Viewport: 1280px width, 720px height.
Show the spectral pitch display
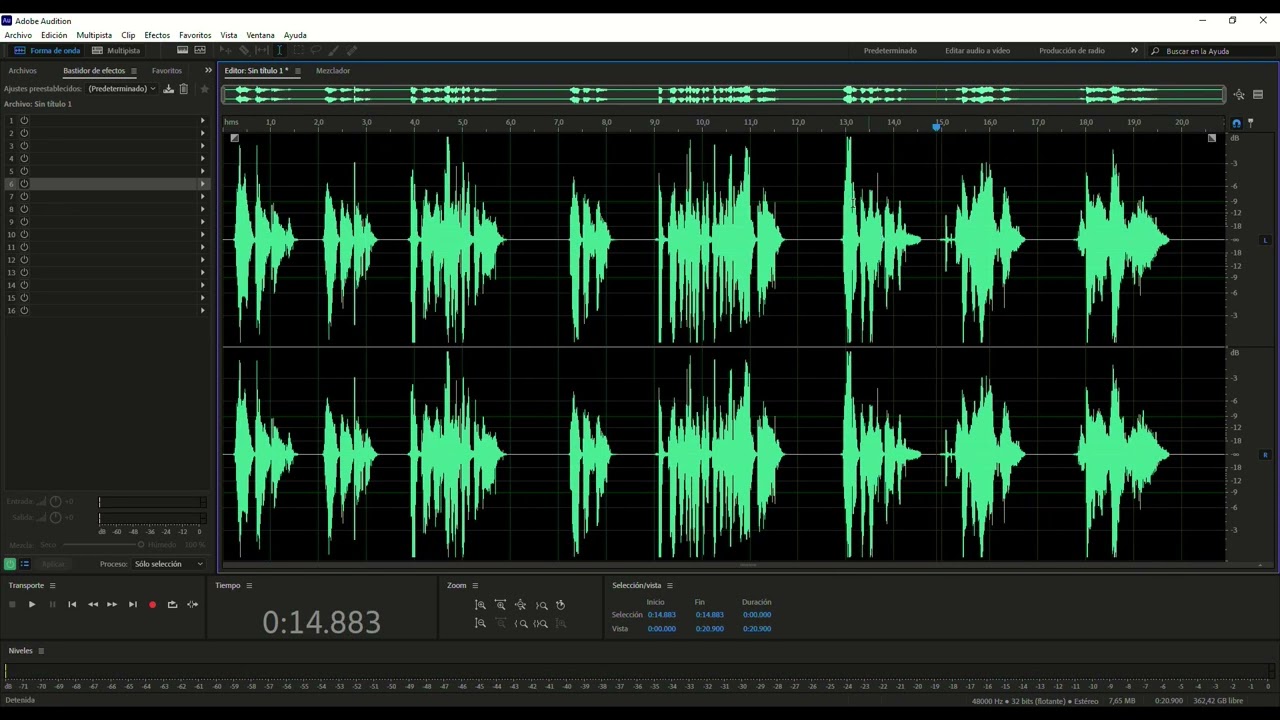[x=200, y=50]
